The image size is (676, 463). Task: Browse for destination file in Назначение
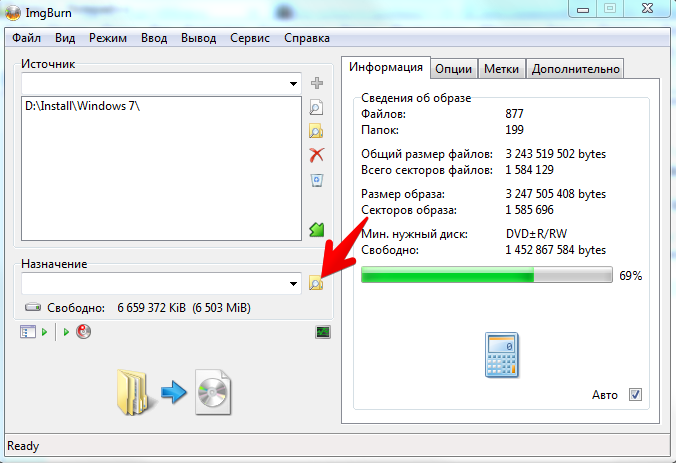[316, 283]
